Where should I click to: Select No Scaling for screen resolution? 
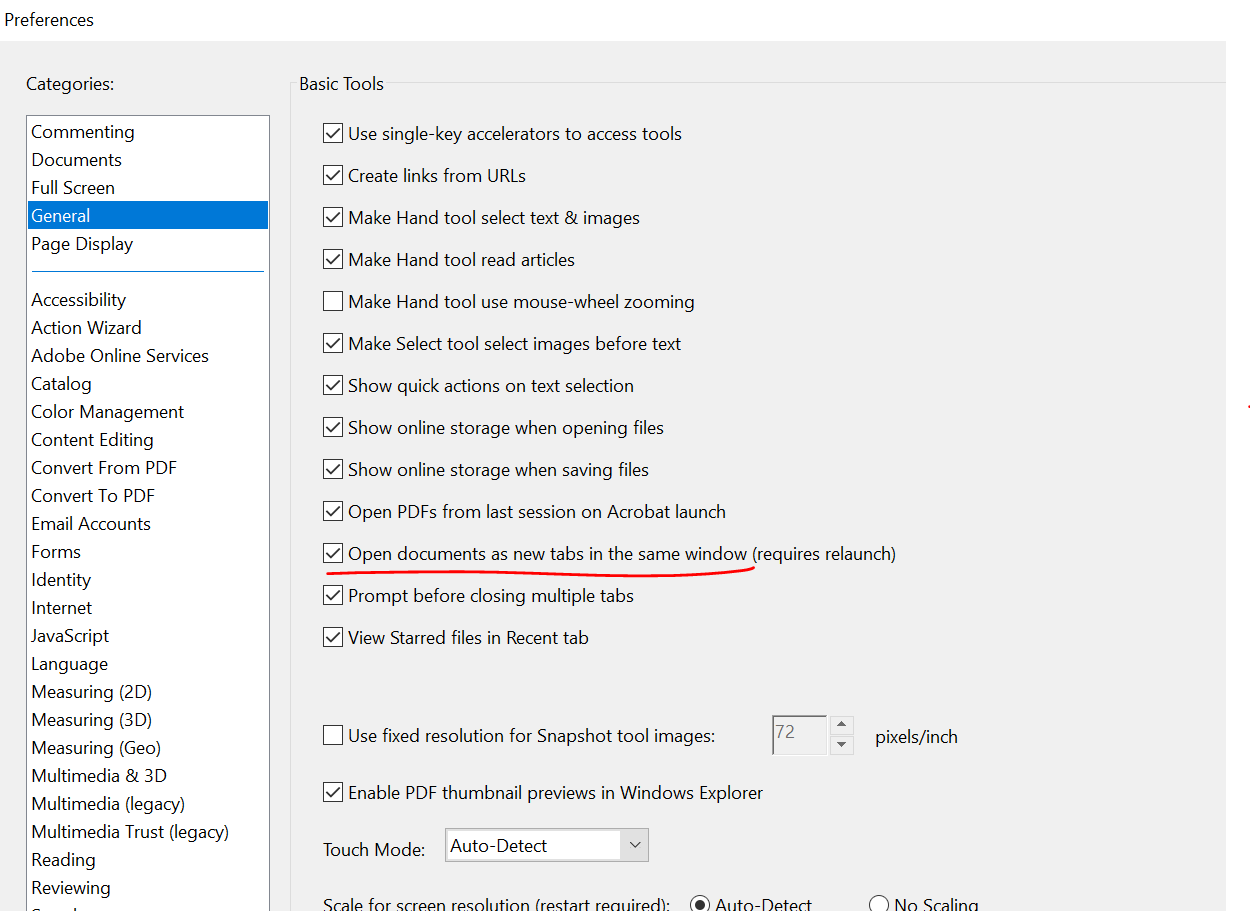[879, 903]
